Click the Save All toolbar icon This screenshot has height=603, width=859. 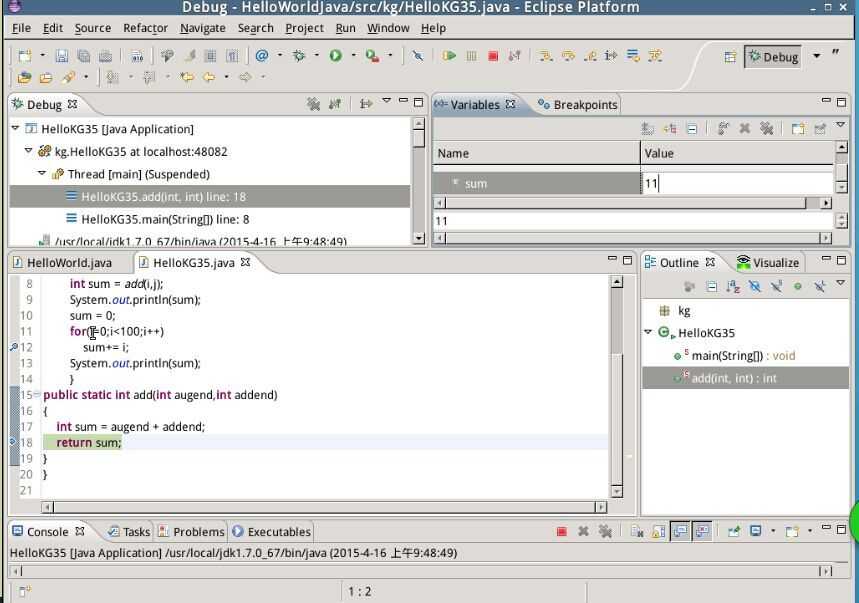(83, 56)
